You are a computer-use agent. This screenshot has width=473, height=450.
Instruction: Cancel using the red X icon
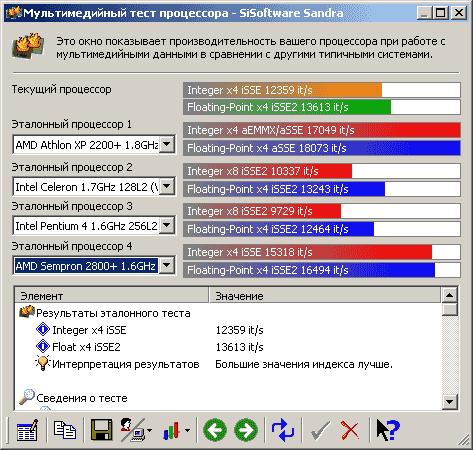click(350, 430)
